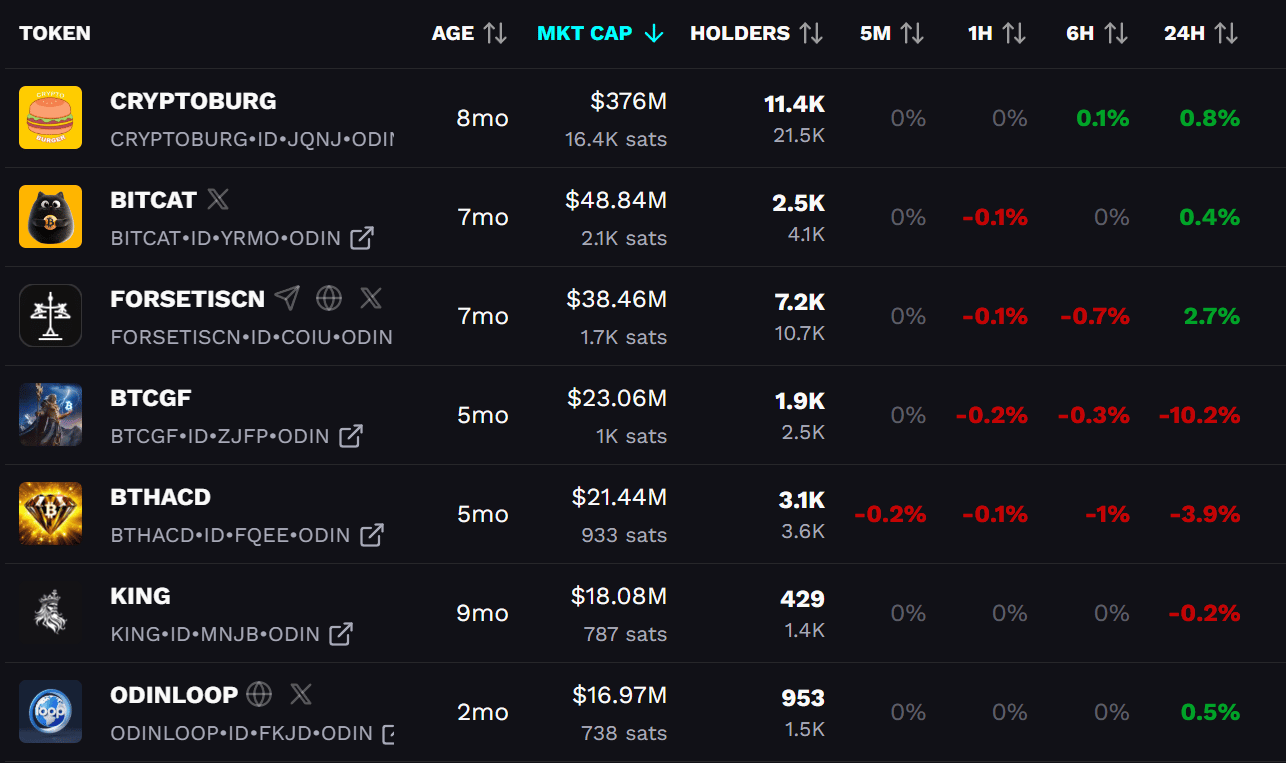Click the X icon beside FORSETISCN
1286x763 pixels.
371,298
